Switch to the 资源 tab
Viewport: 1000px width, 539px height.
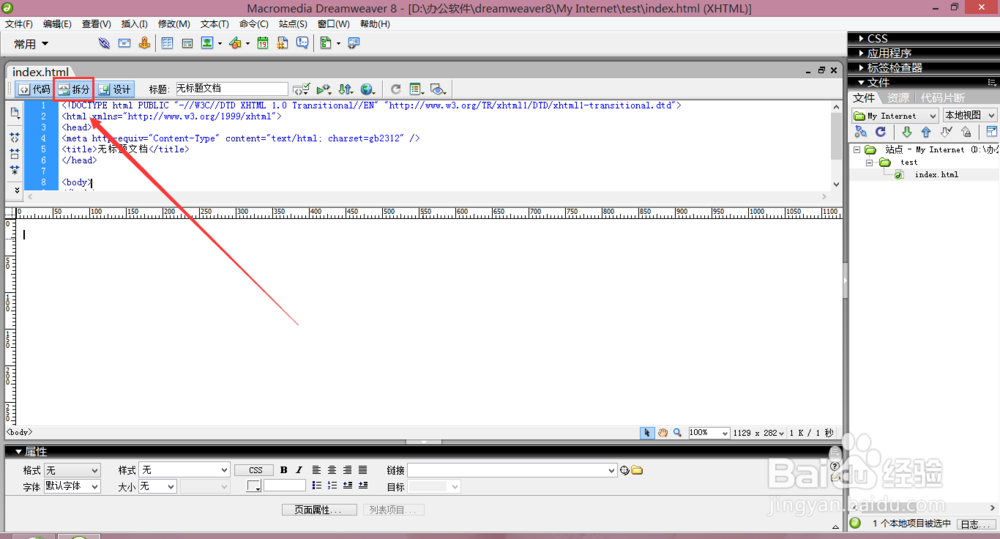(898, 98)
